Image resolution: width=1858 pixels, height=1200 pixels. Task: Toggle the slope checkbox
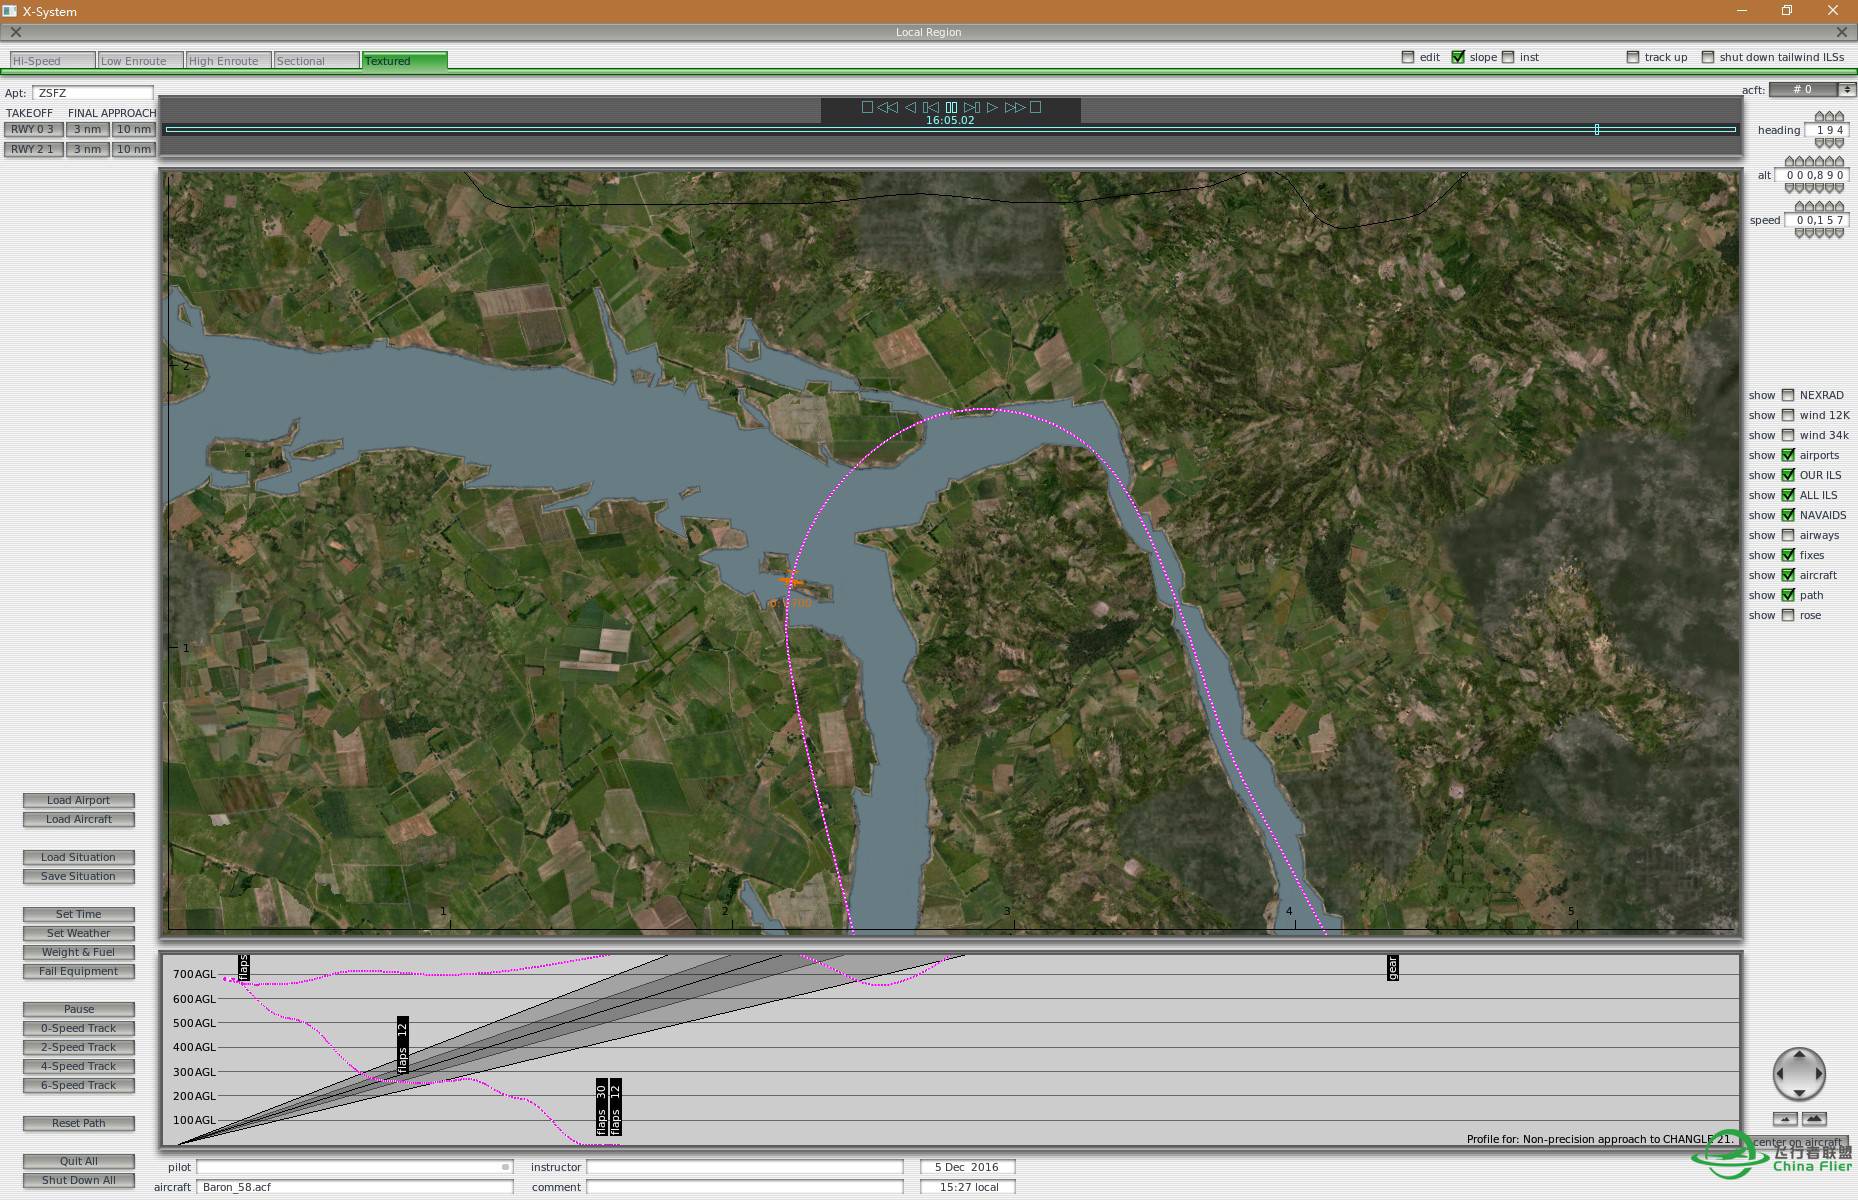tap(1458, 57)
